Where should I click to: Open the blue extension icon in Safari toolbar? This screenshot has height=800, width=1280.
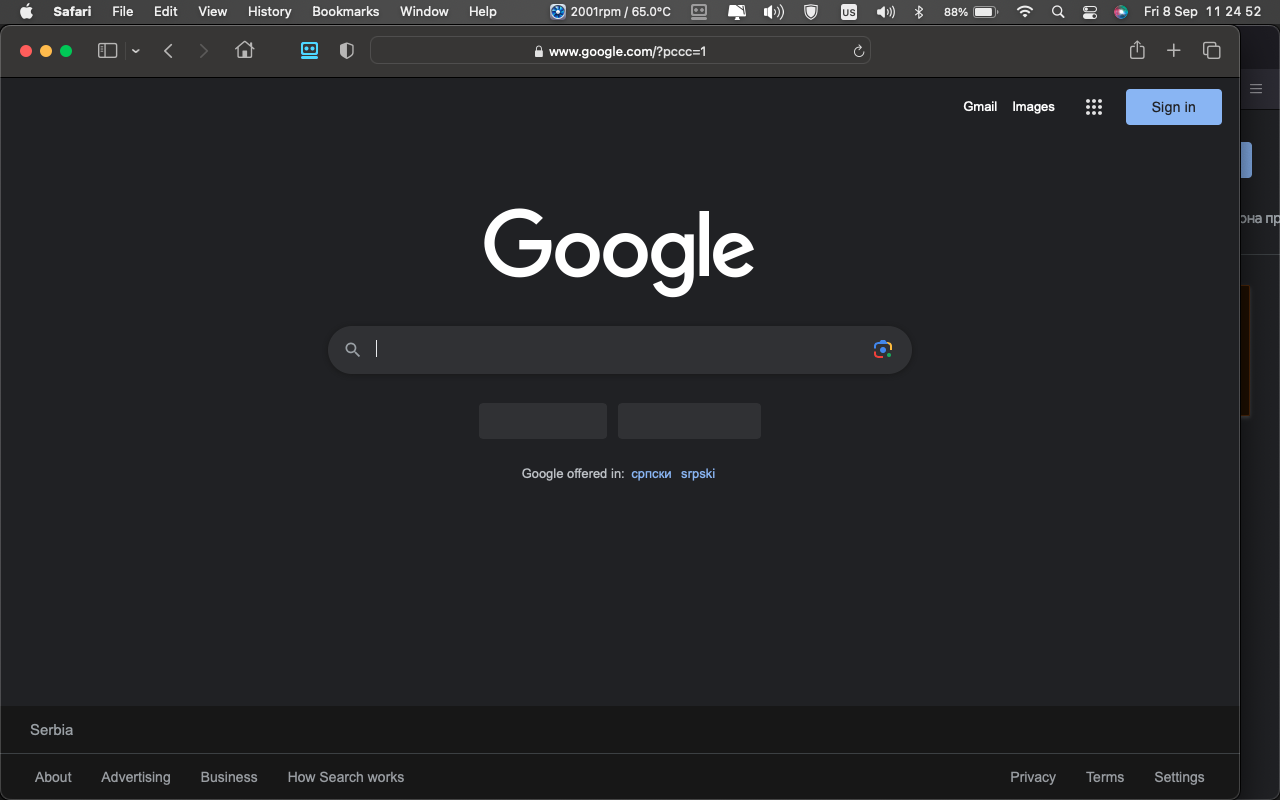[310, 51]
